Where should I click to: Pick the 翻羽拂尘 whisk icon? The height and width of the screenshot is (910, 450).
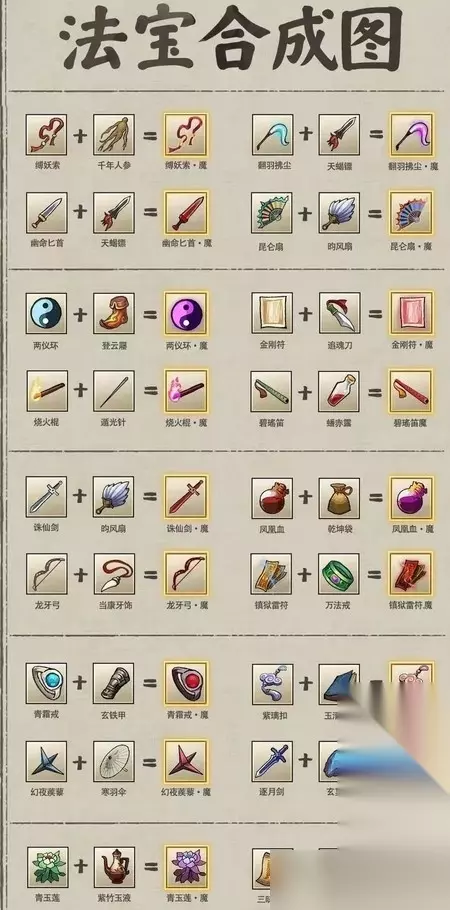(x=272, y=135)
